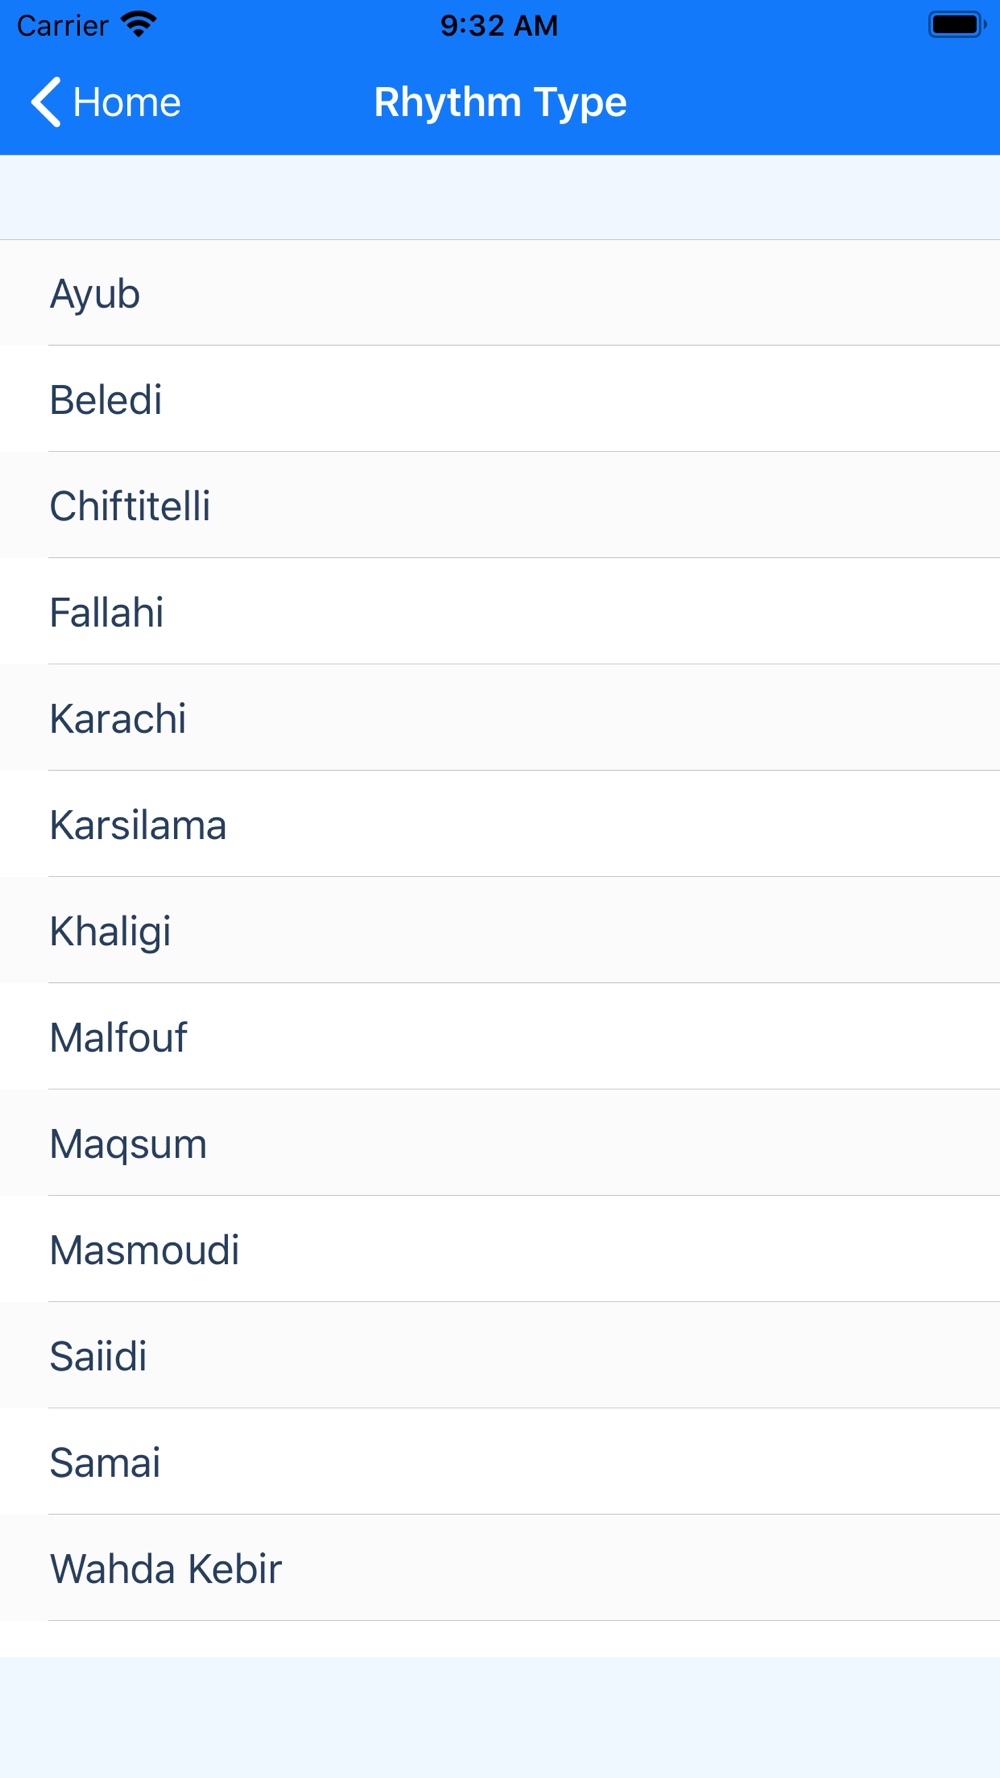Select Karachi from the list
The height and width of the screenshot is (1778, 1000).
pos(500,718)
